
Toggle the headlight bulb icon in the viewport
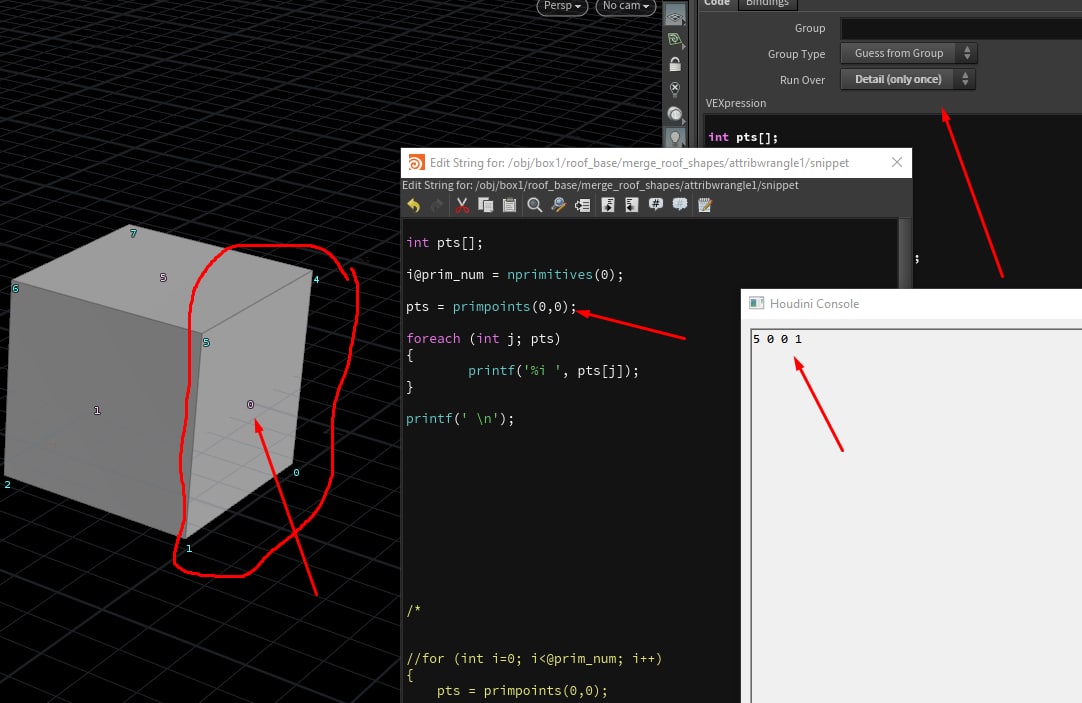pos(675,137)
